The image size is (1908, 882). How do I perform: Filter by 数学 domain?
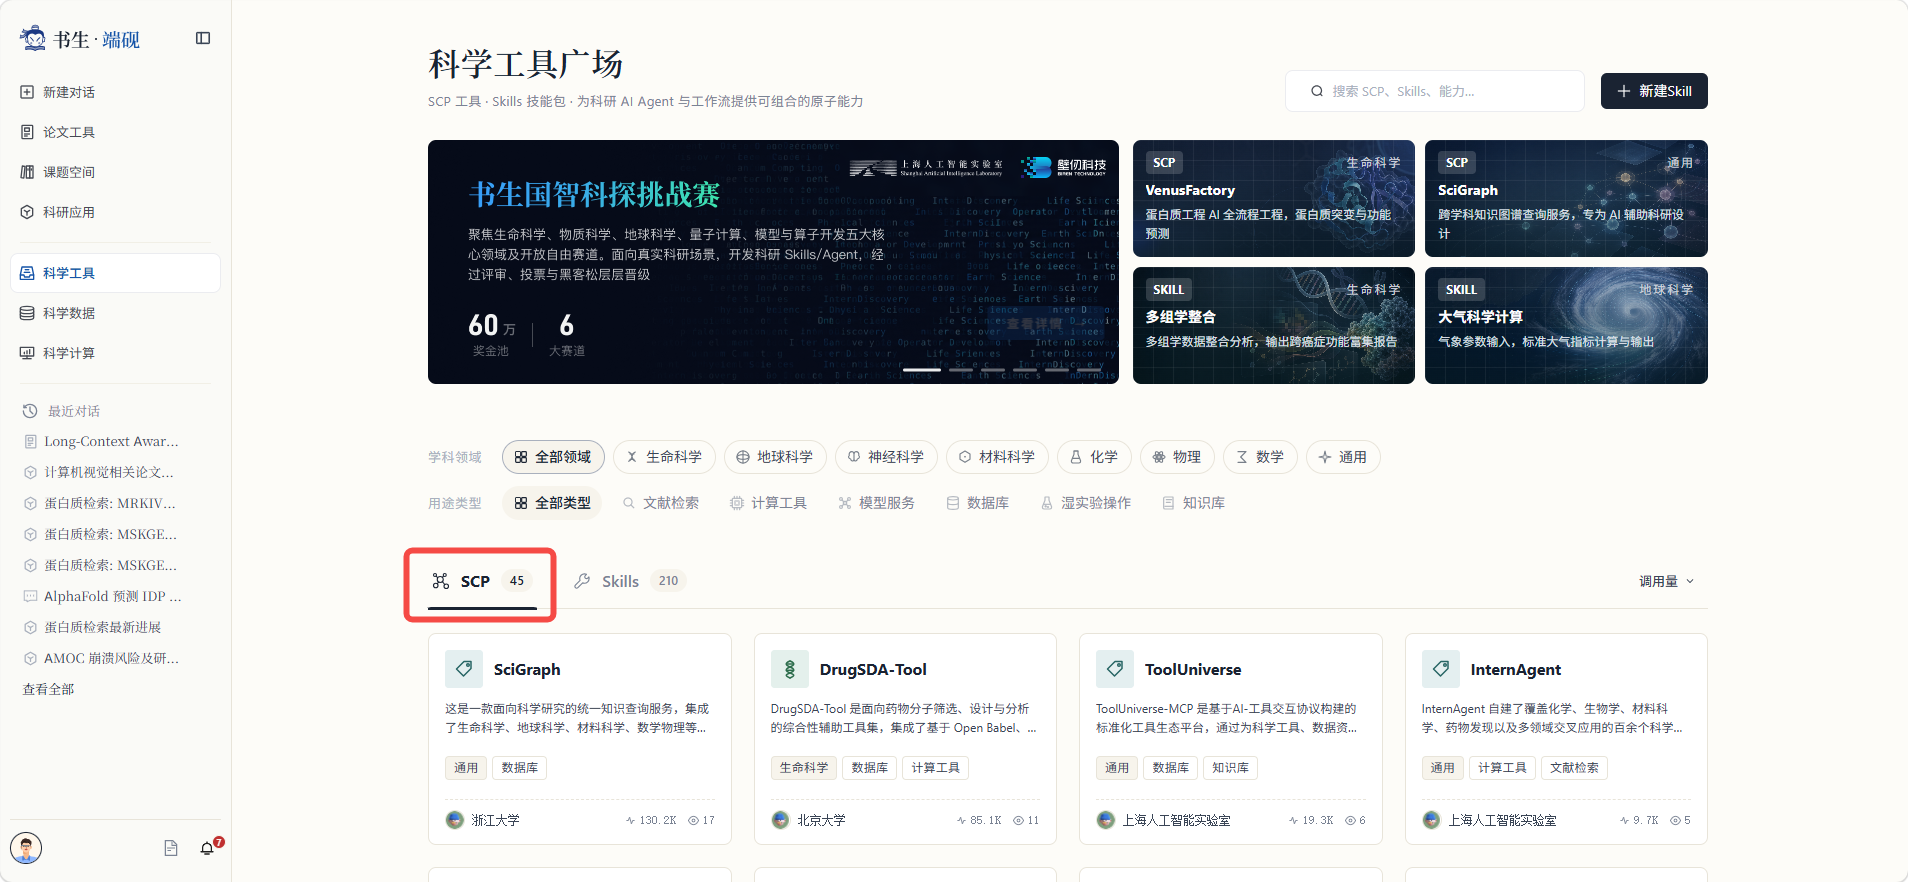(1260, 457)
